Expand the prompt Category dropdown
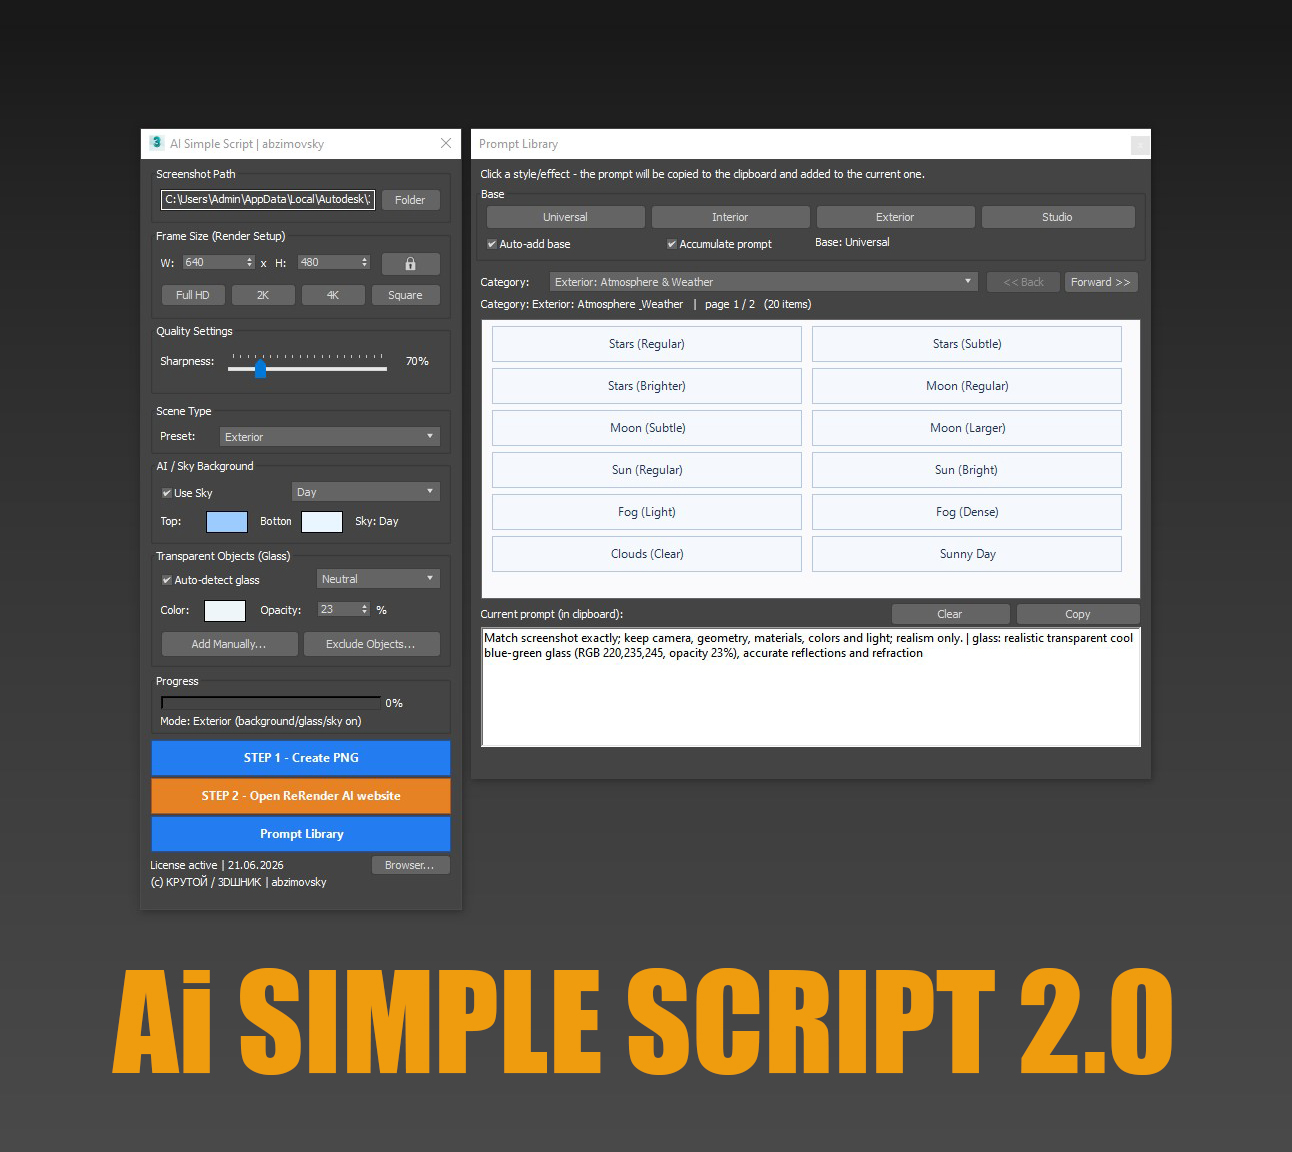Image resolution: width=1292 pixels, height=1152 pixels. [763, 282]
